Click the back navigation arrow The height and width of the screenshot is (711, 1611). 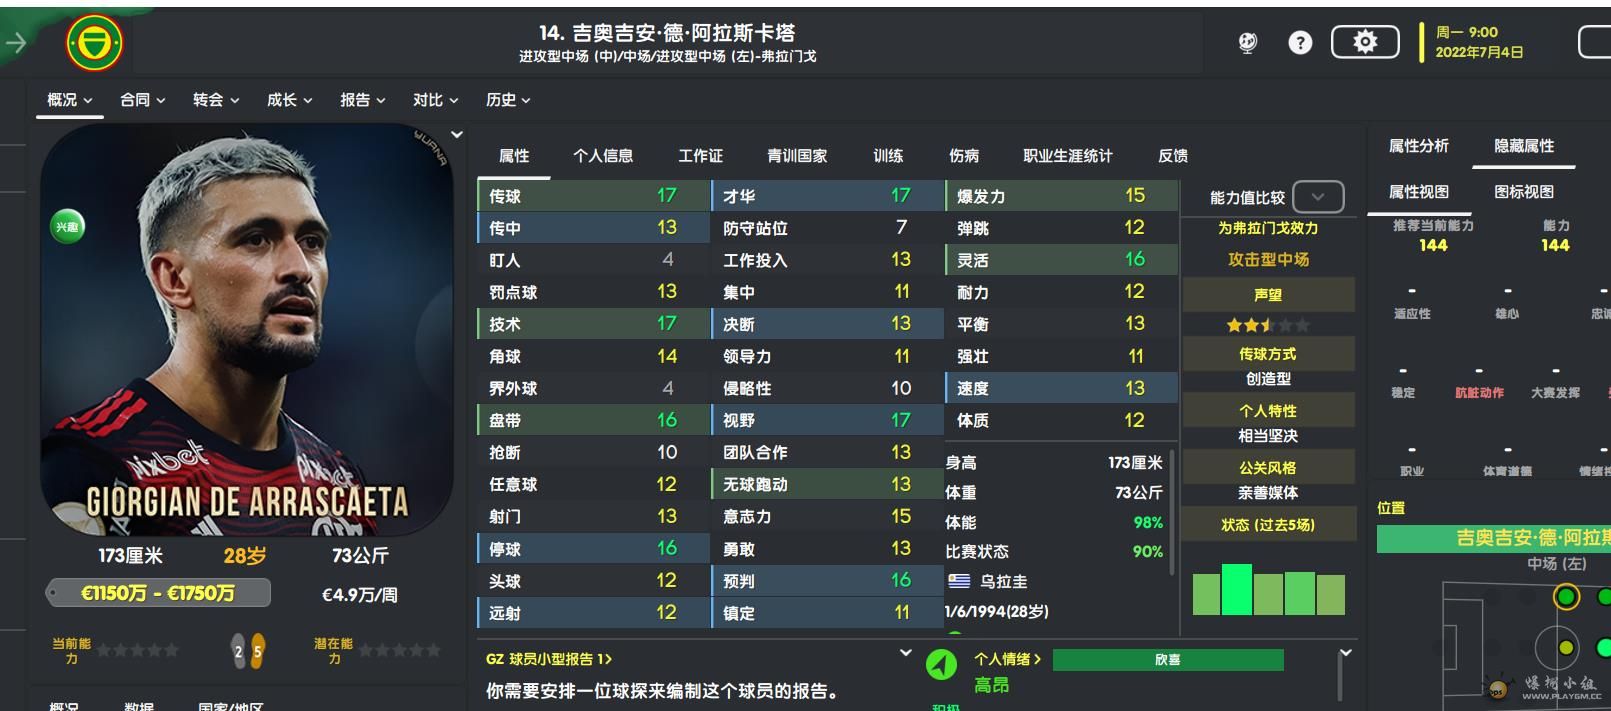(16, 42)
